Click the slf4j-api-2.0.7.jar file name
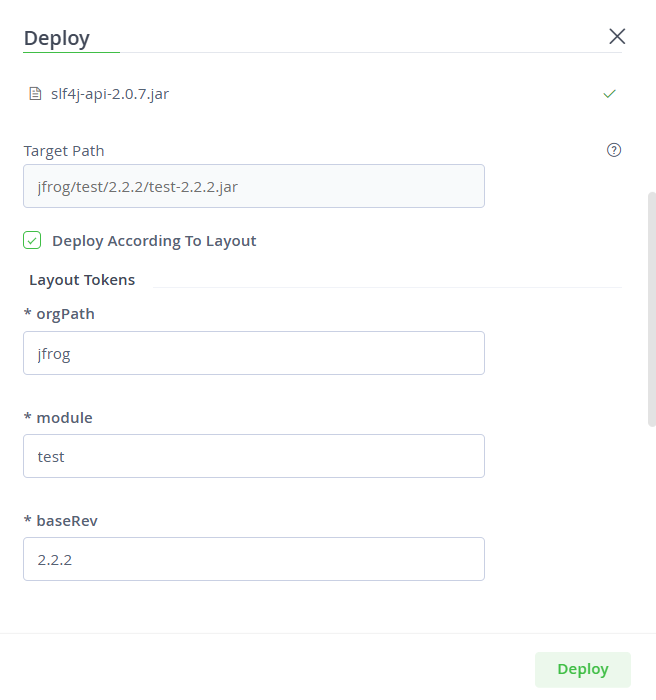Image resolution: width=656 pixels, height=700 pixels. point(110,94)
